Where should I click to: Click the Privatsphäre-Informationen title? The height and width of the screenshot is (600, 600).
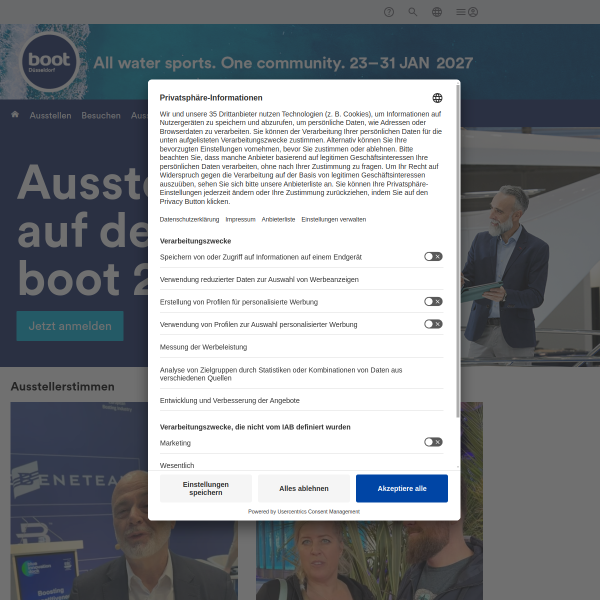[211, 98]
